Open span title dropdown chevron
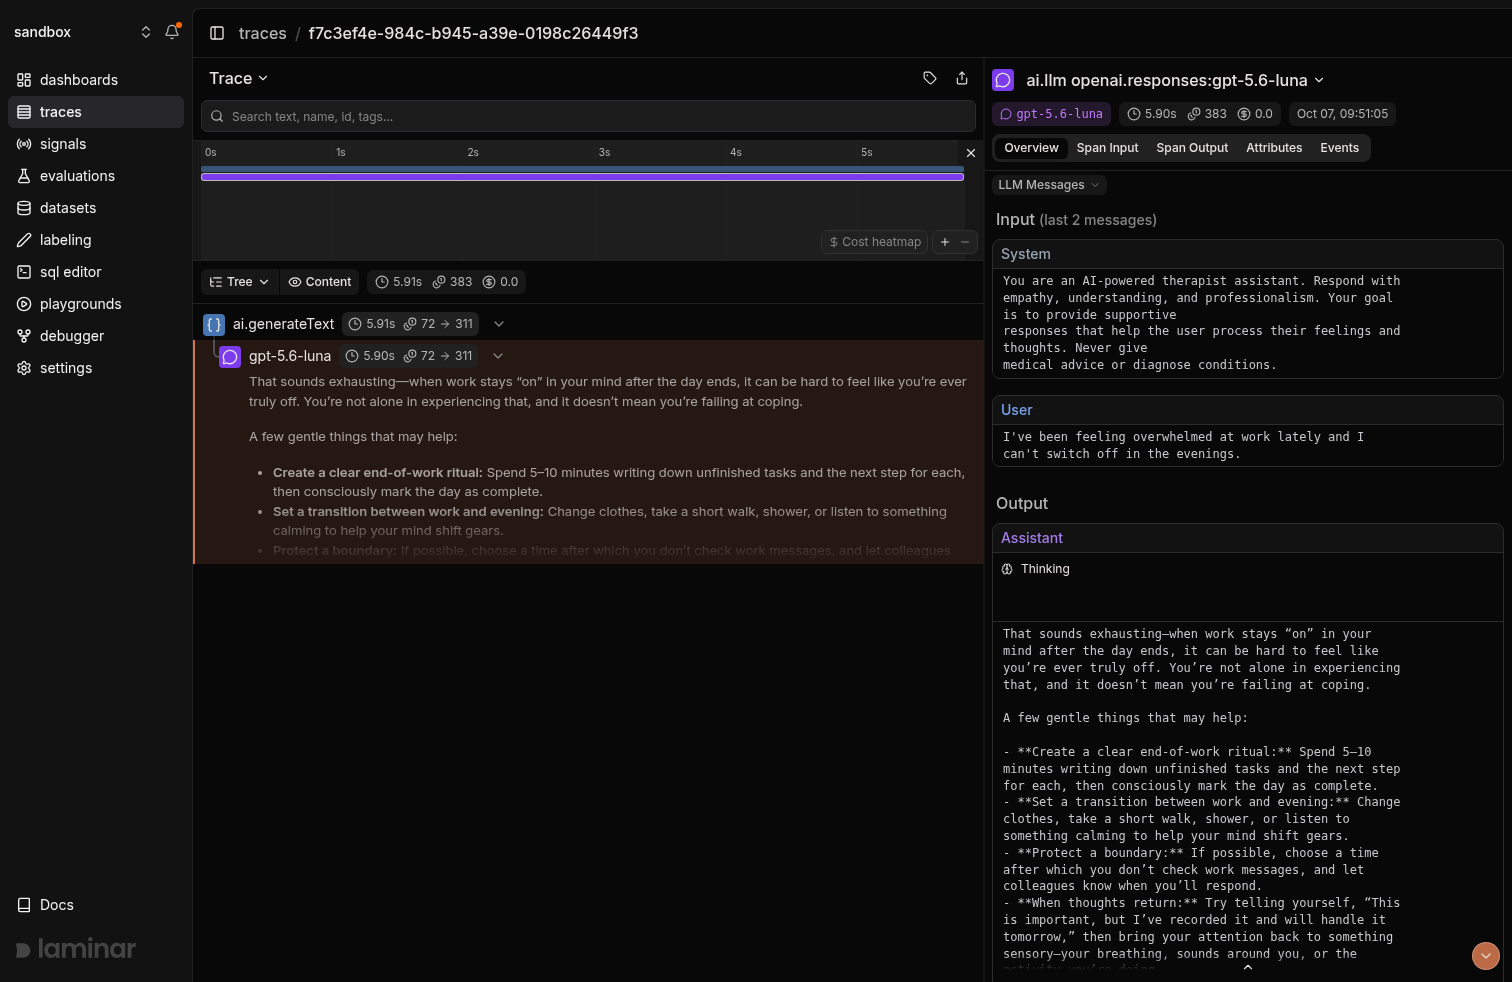Image resolution: width=1512 pixels, height=982 pixels. tap(1319, 80)
